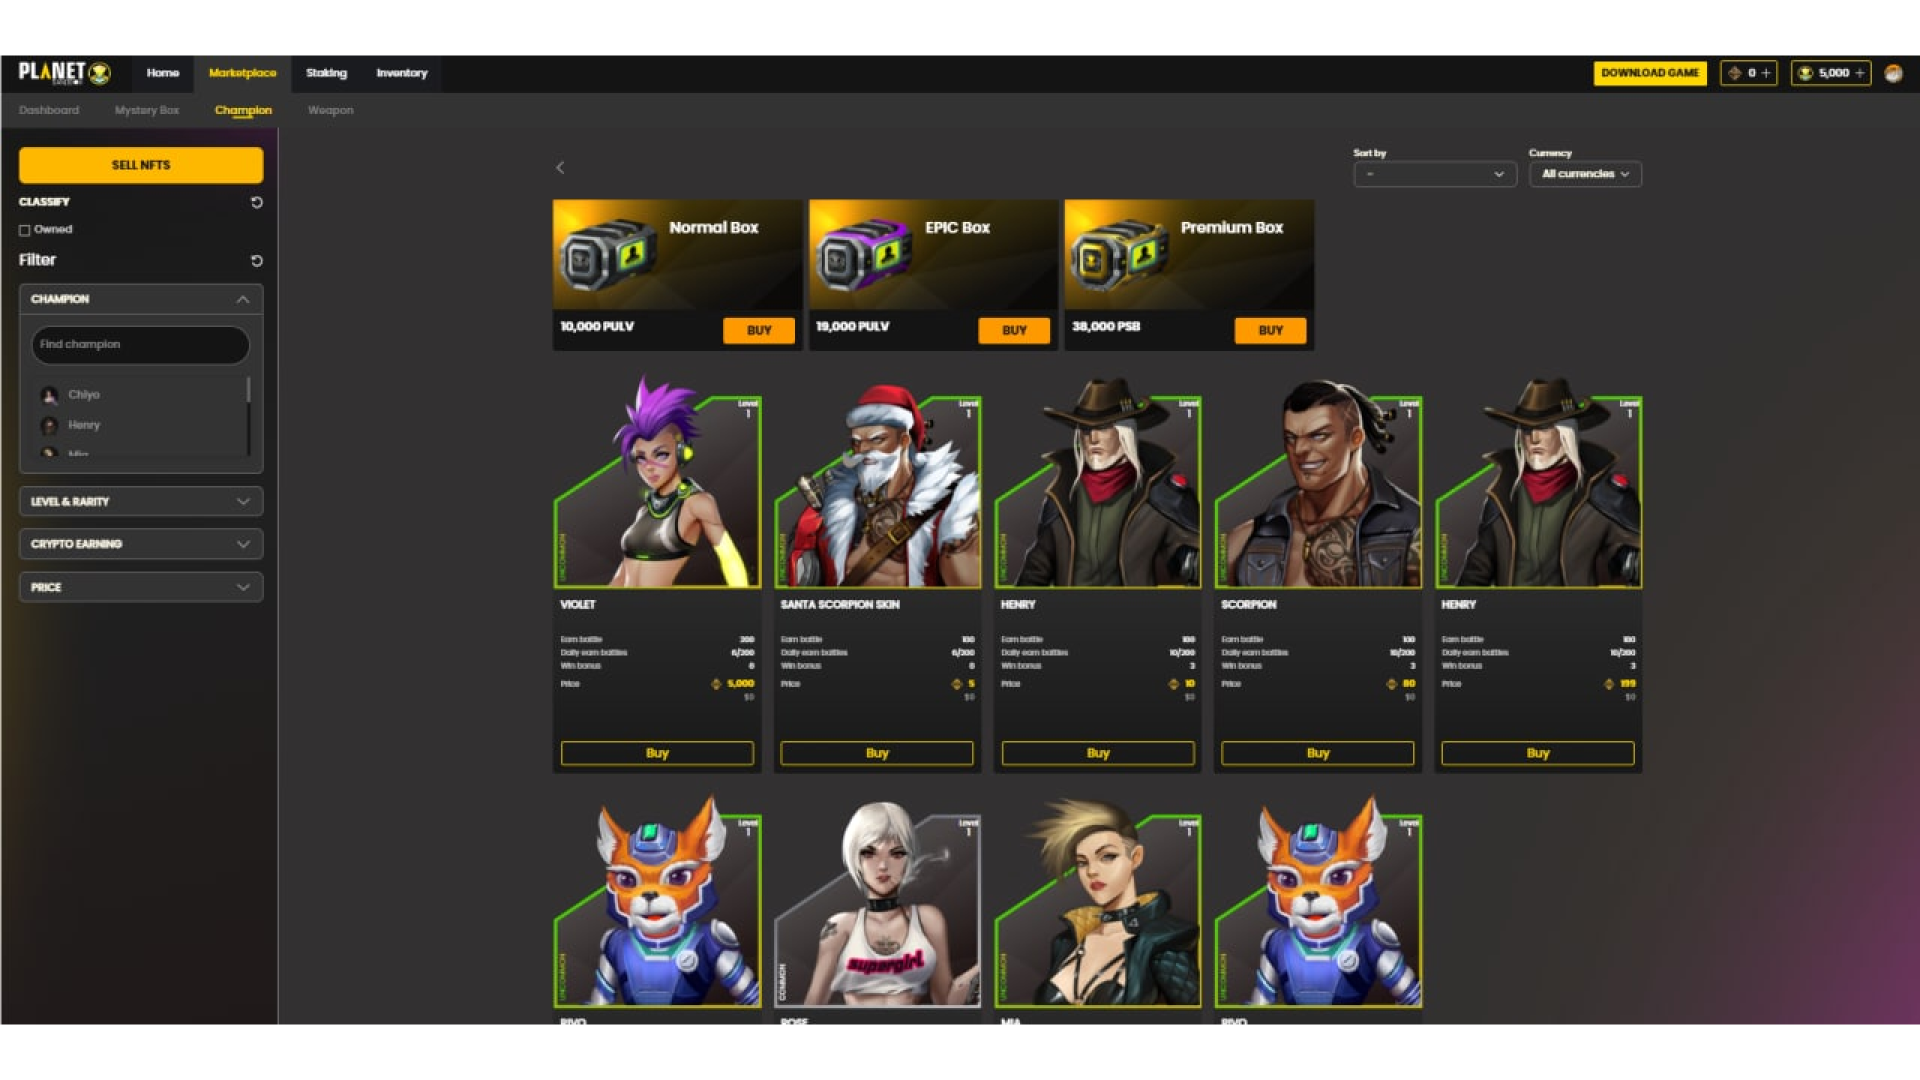Click the back arrow above the box listings
This screenshot has height=1080, width=1920.
coord(560,168)
